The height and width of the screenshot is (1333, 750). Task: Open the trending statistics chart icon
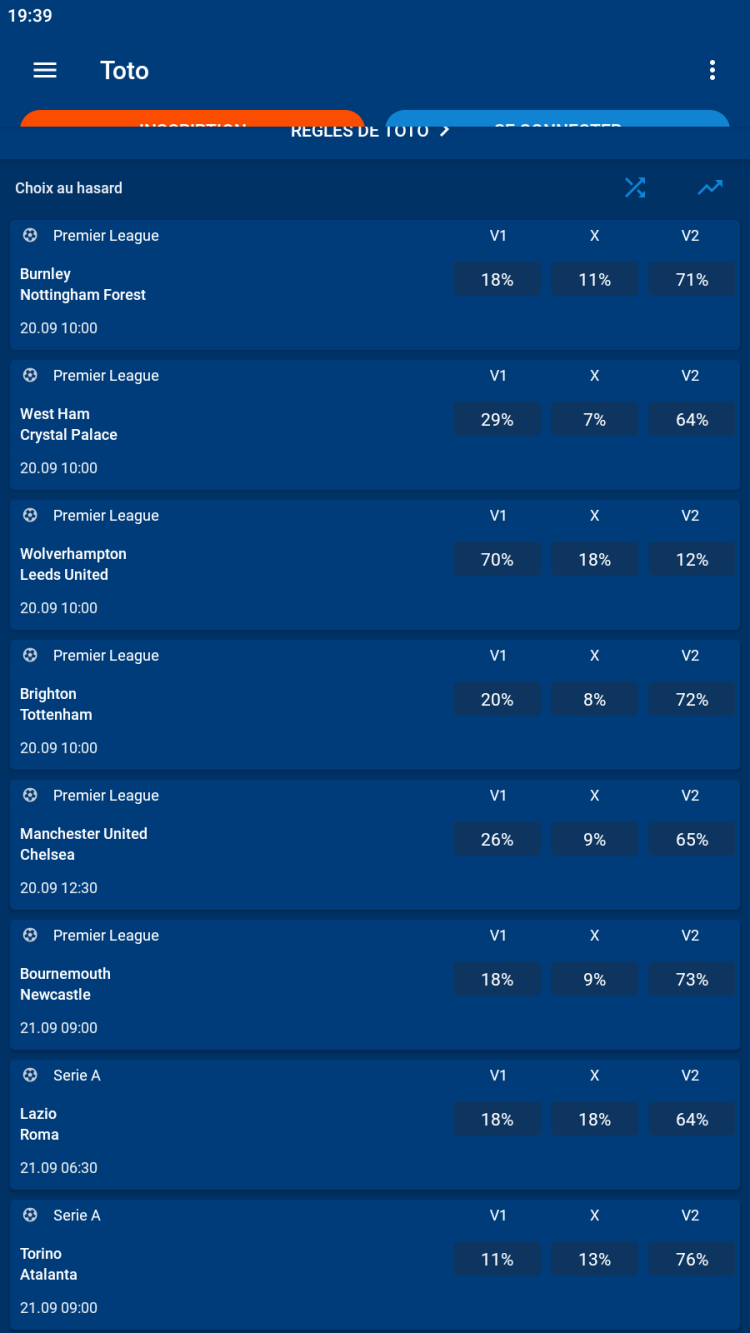[710, 188]
